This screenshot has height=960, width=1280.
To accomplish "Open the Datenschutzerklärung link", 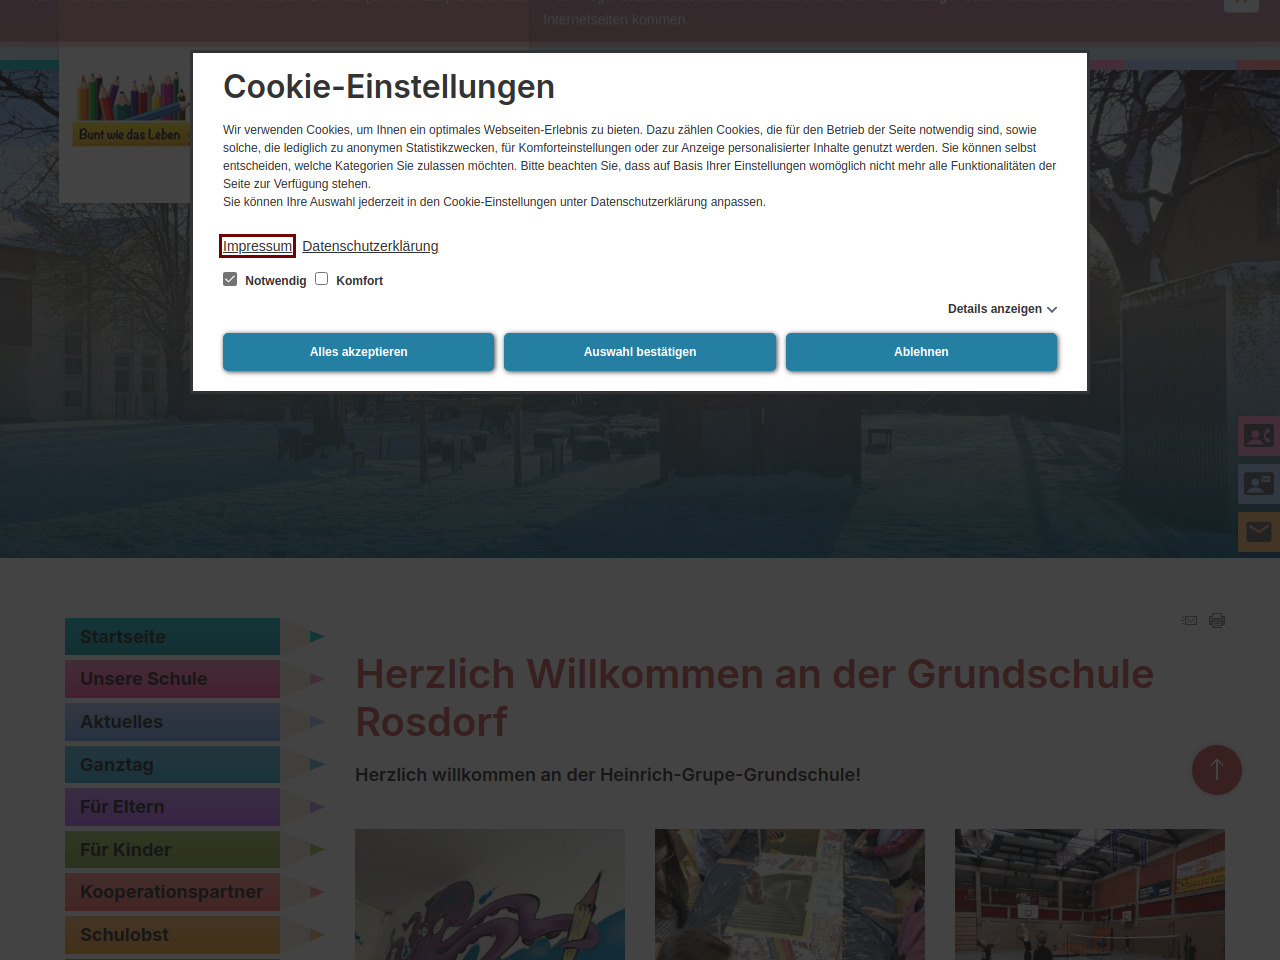I will pyautogui.click(x=370, y=246).
